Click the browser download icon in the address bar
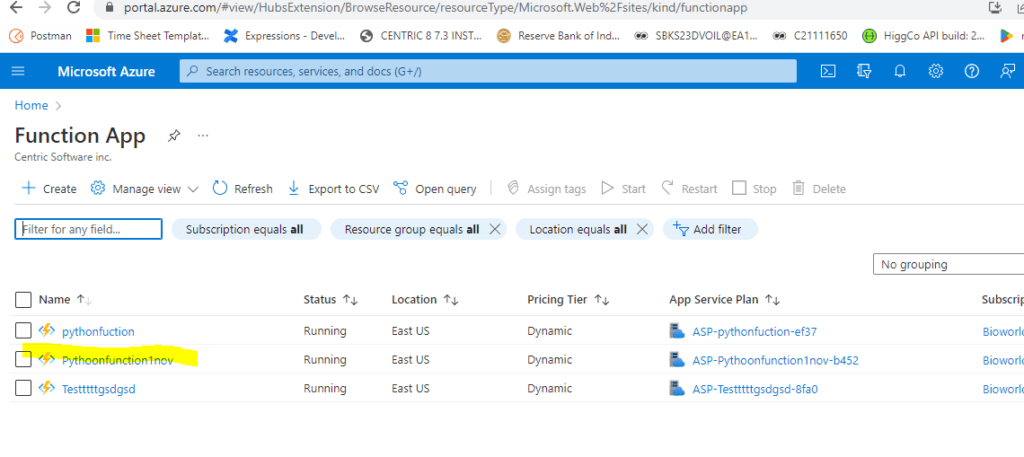The height and width of the screenshot is (457, 1024). pyautogui.click(x=996, y=7)
